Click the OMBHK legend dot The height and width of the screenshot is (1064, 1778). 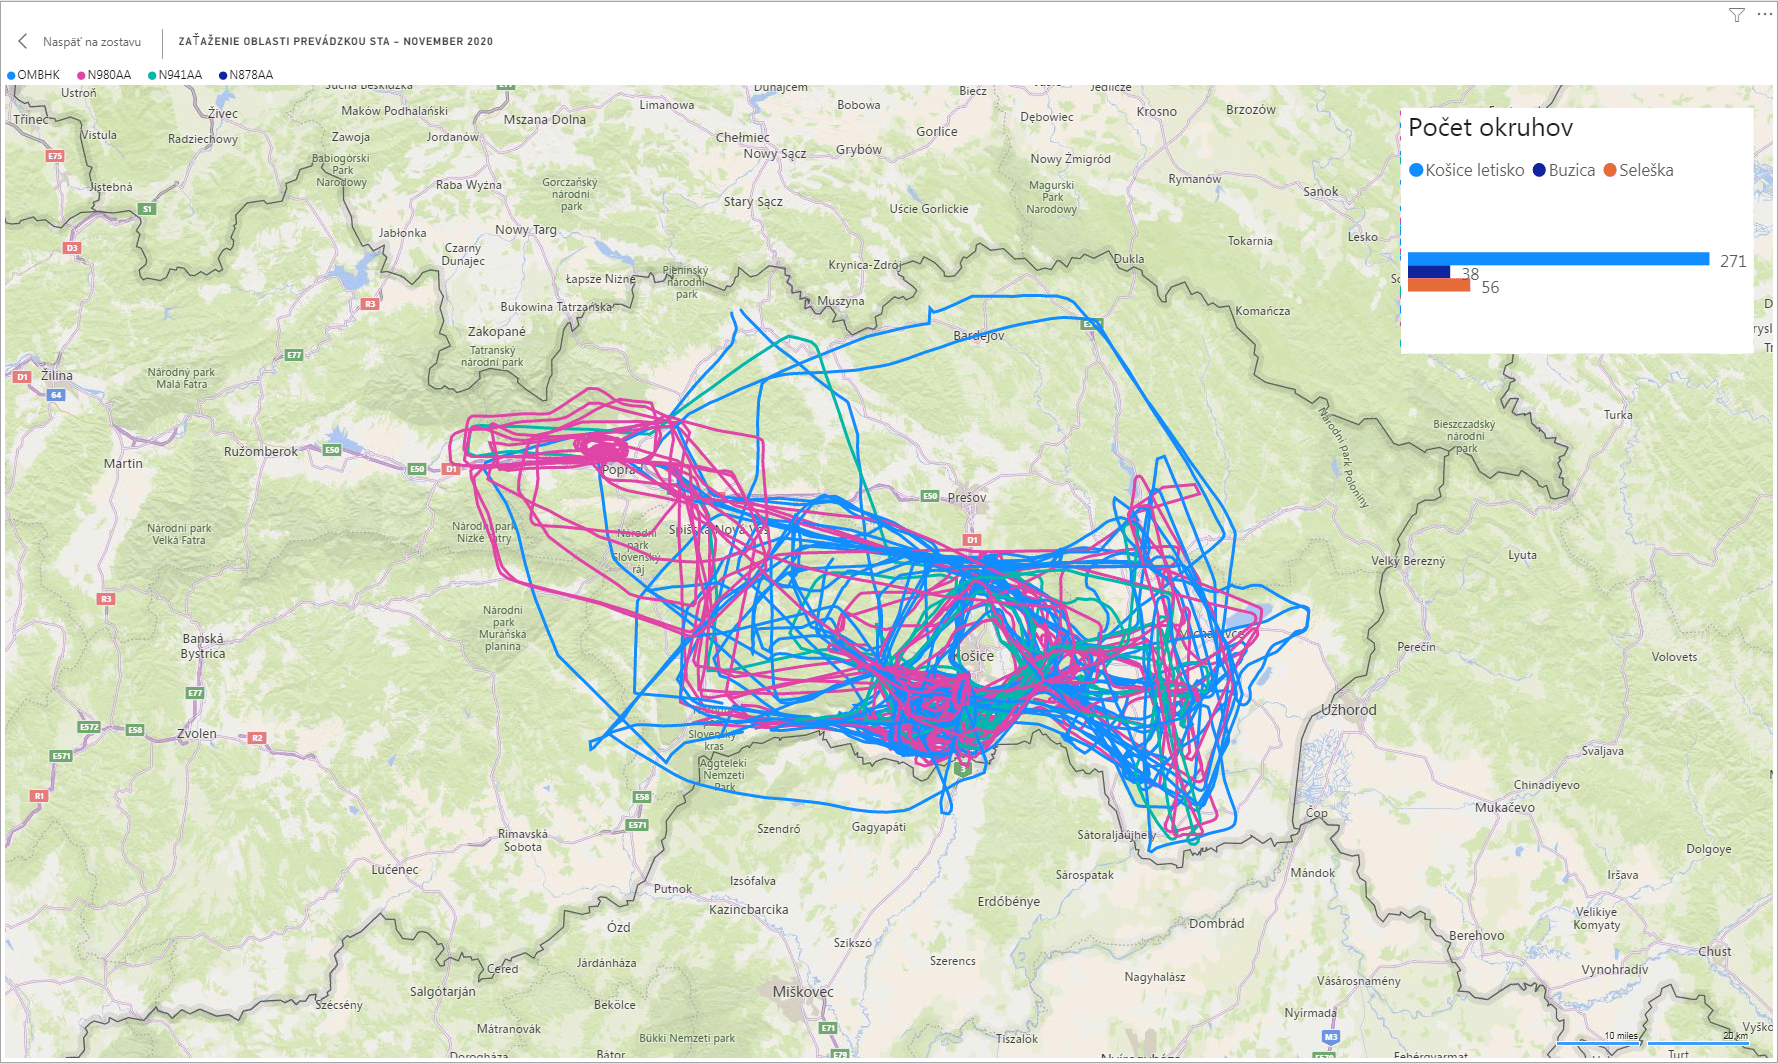pyautogui.click(x=11, y=75)
